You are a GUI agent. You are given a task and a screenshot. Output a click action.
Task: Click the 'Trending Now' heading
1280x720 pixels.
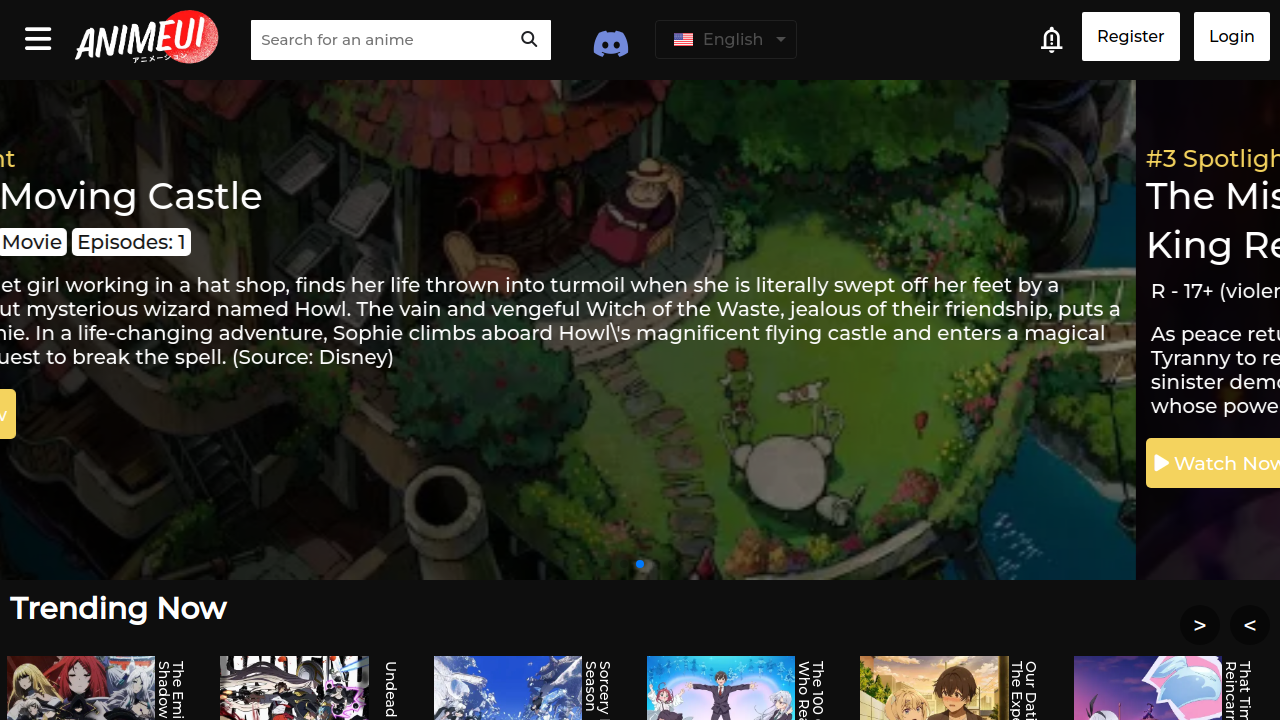(x=118, y=608)
